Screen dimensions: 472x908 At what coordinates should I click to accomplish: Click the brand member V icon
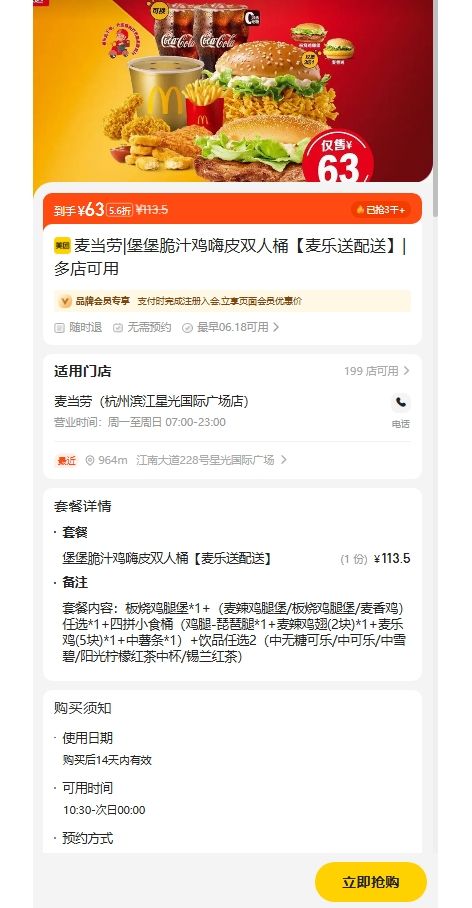click(65, 301)
